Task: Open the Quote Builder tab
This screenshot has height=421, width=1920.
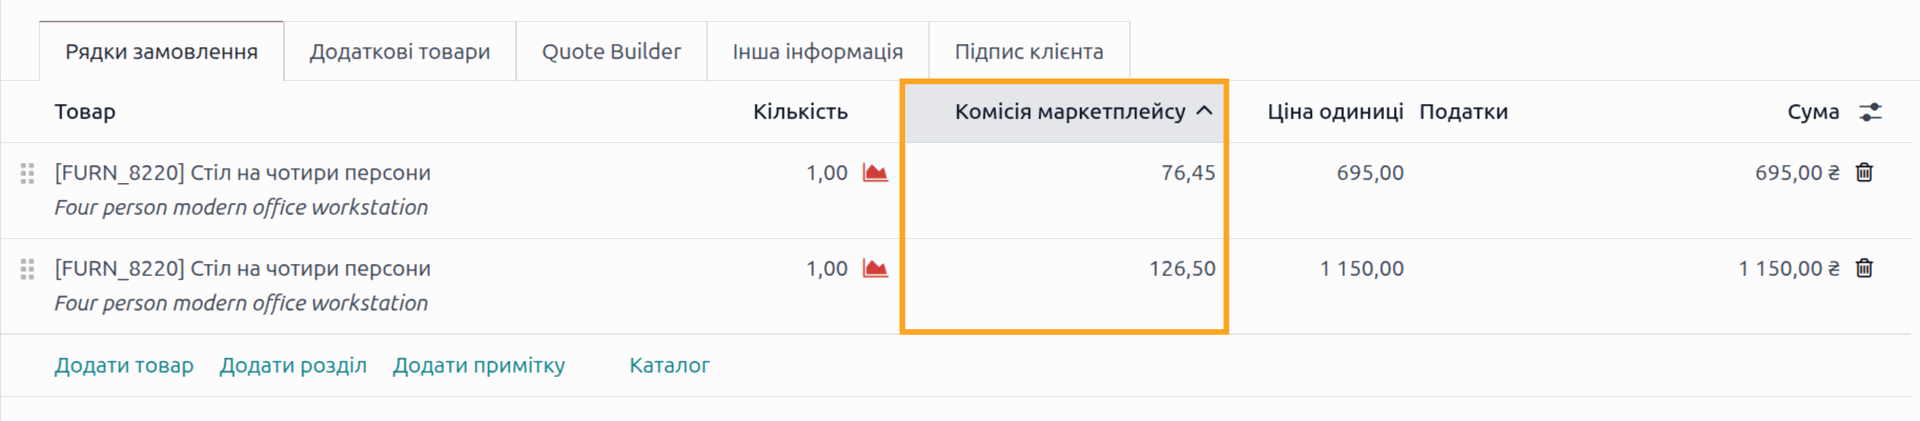Action: click(x=611, y=52)
